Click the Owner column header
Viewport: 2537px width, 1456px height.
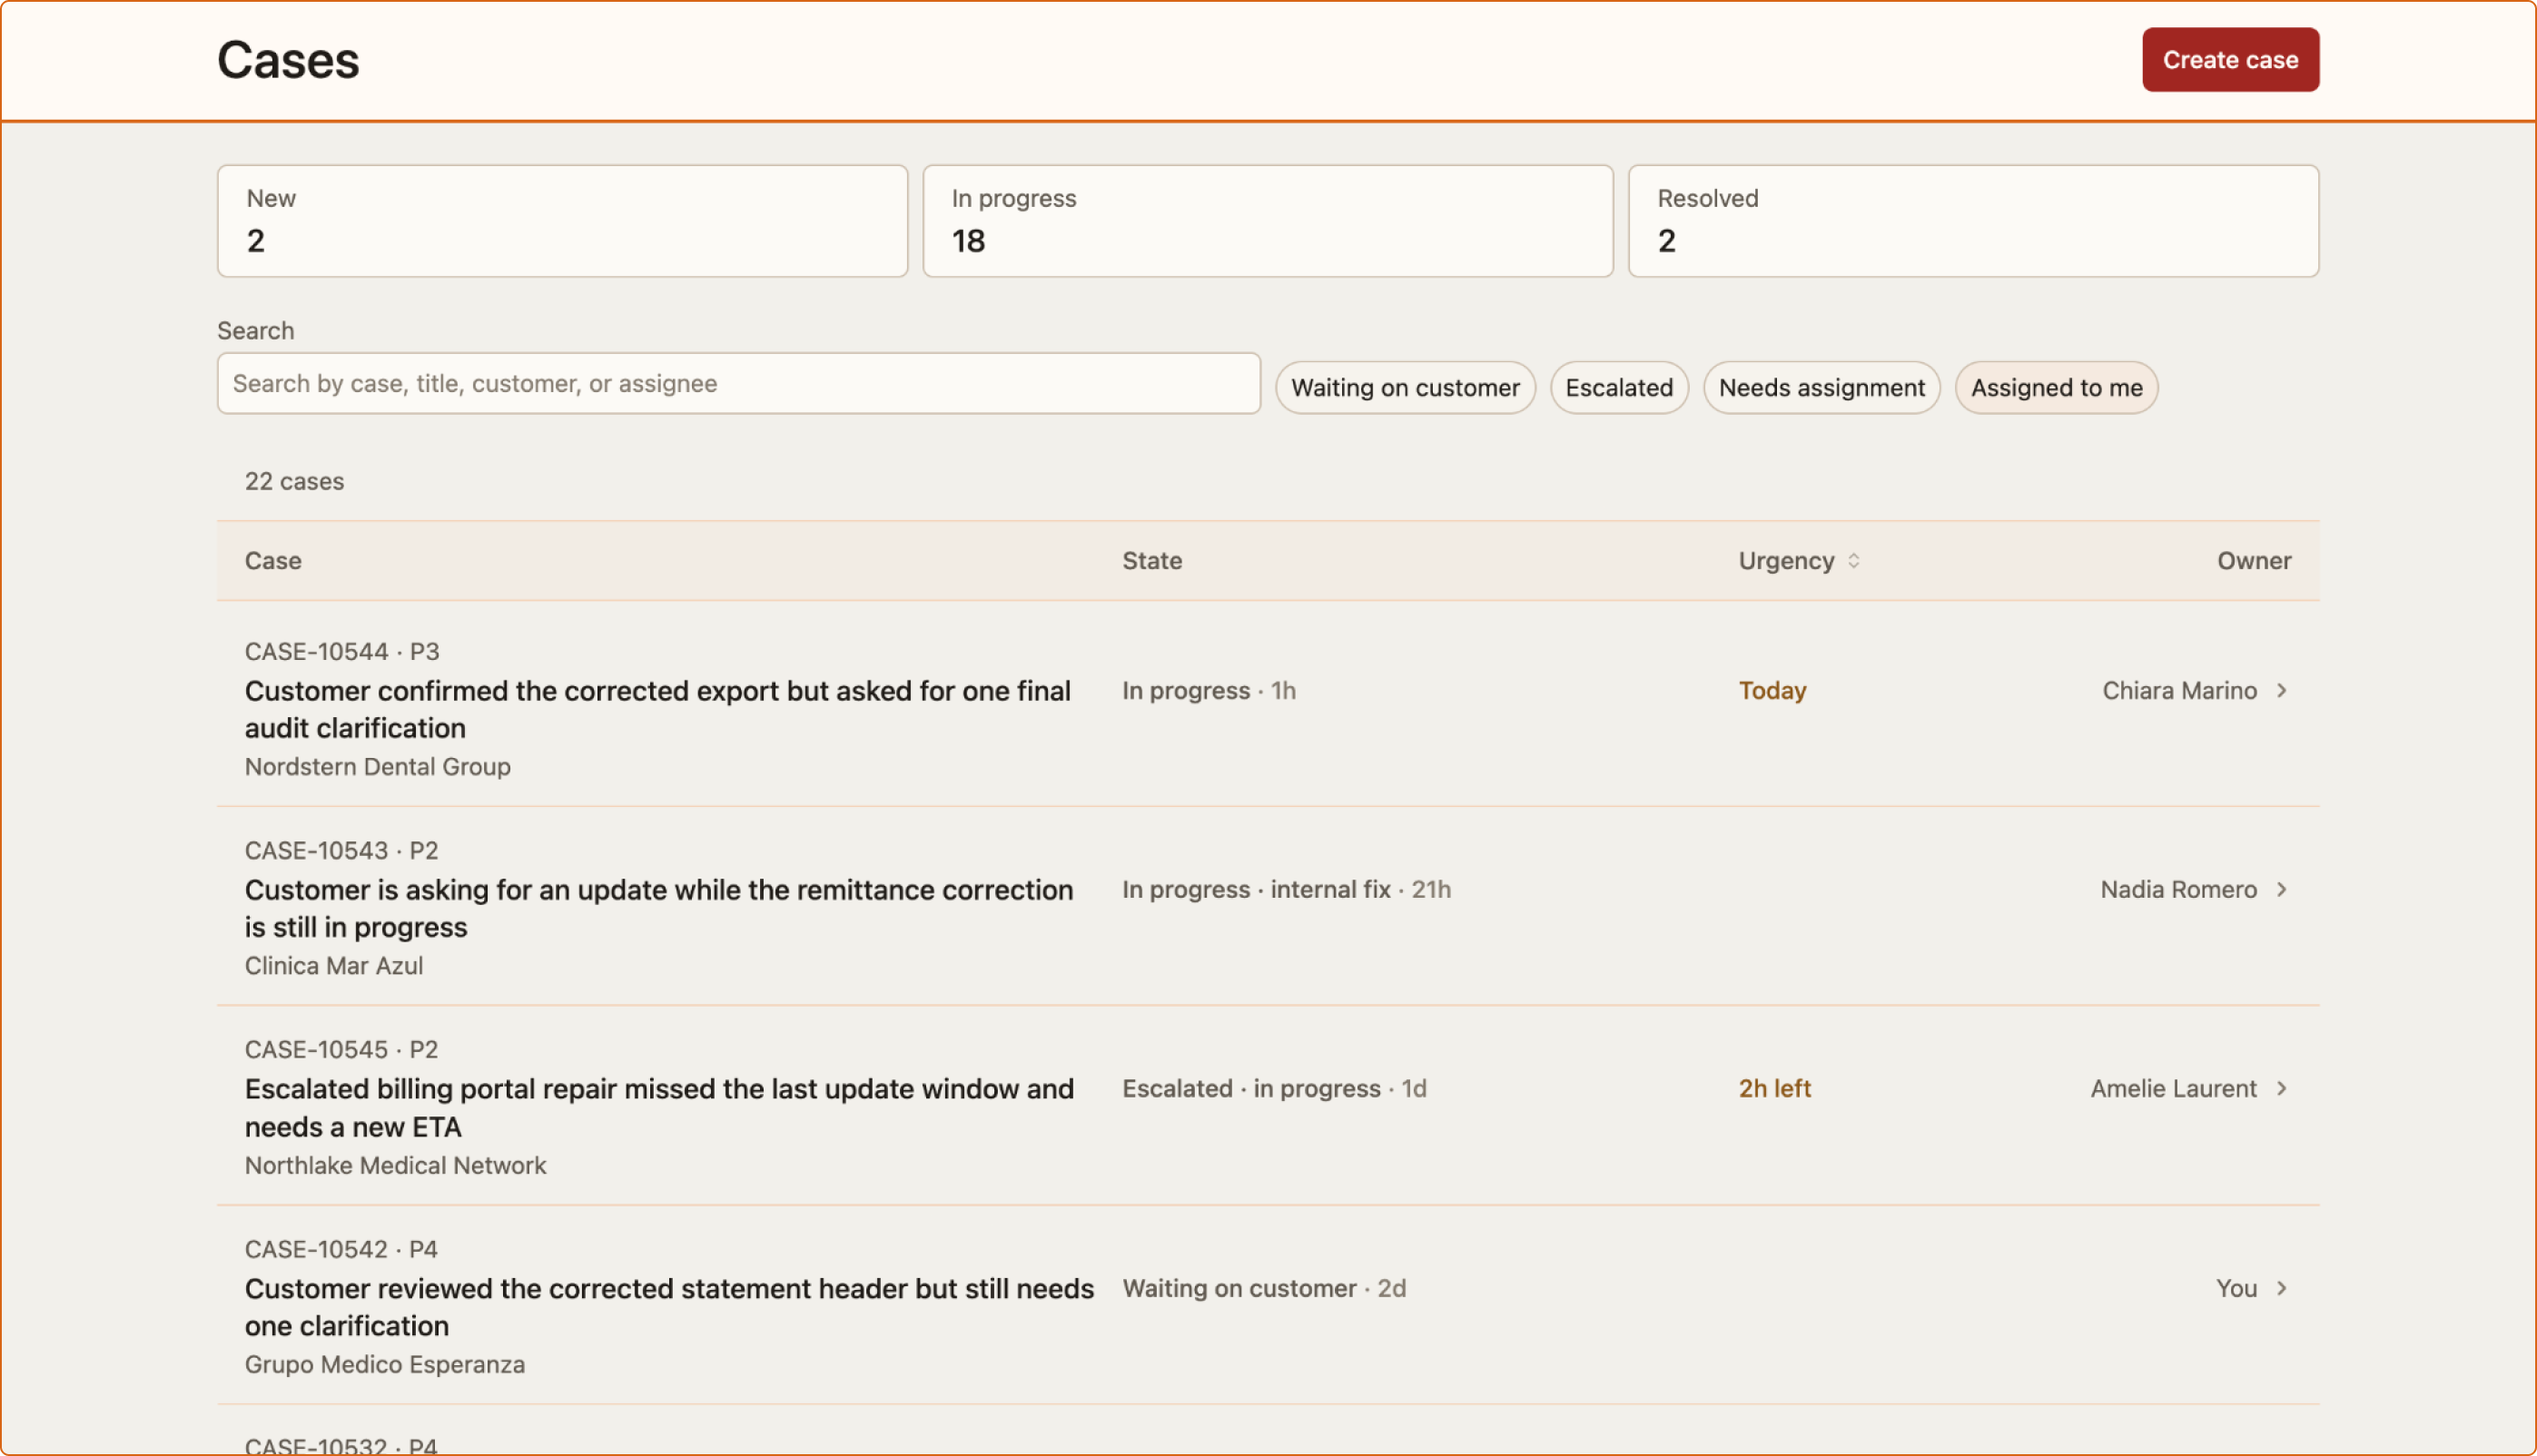pyautogui.click(x=2253, y=561)
